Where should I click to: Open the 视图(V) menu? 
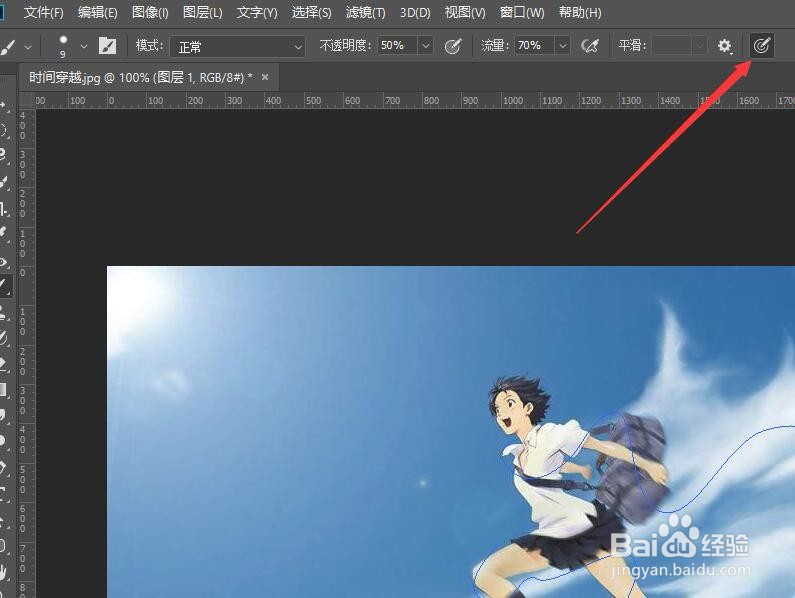464,12
